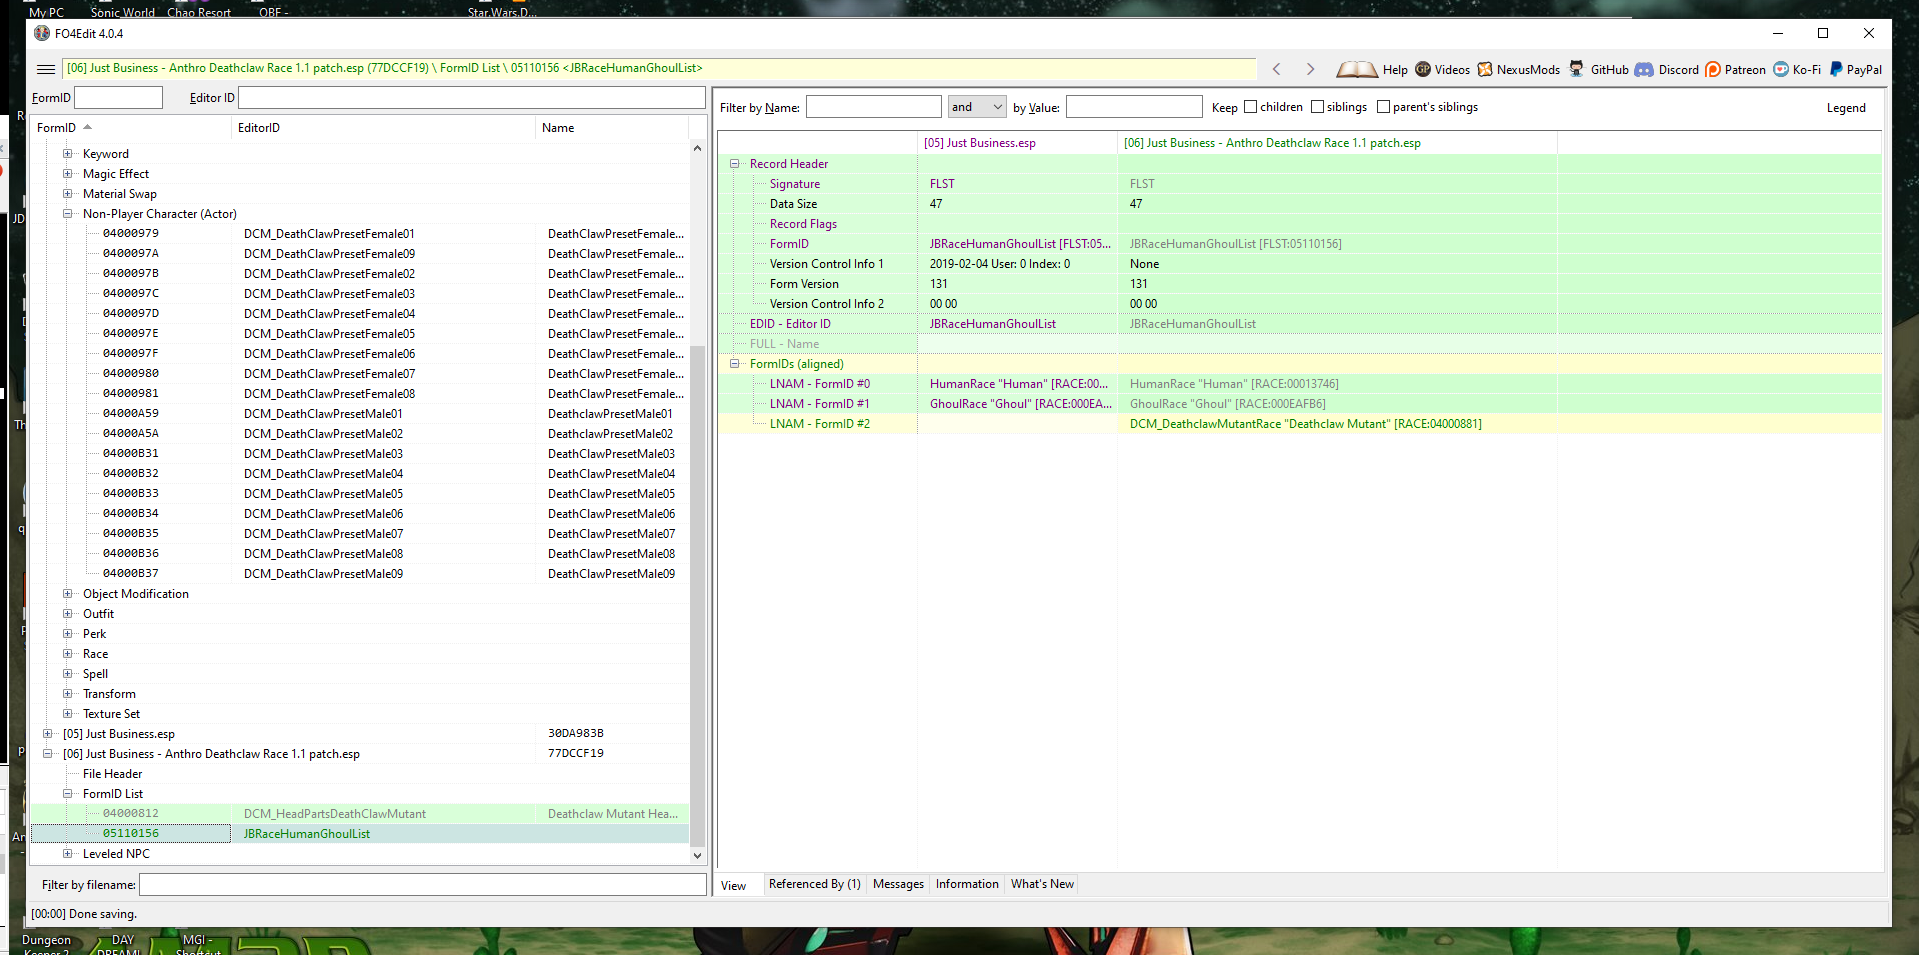Expand the Keyword tree node

tap(68, 154)
